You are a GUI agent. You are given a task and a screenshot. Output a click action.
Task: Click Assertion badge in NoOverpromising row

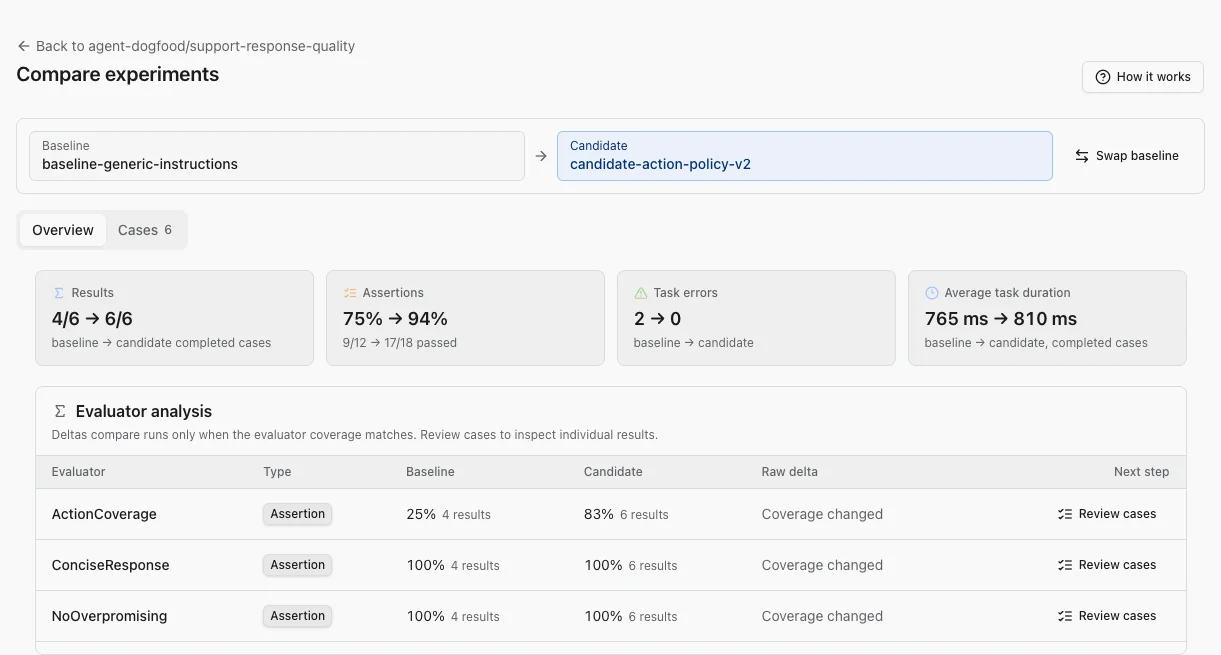(298, 616)
